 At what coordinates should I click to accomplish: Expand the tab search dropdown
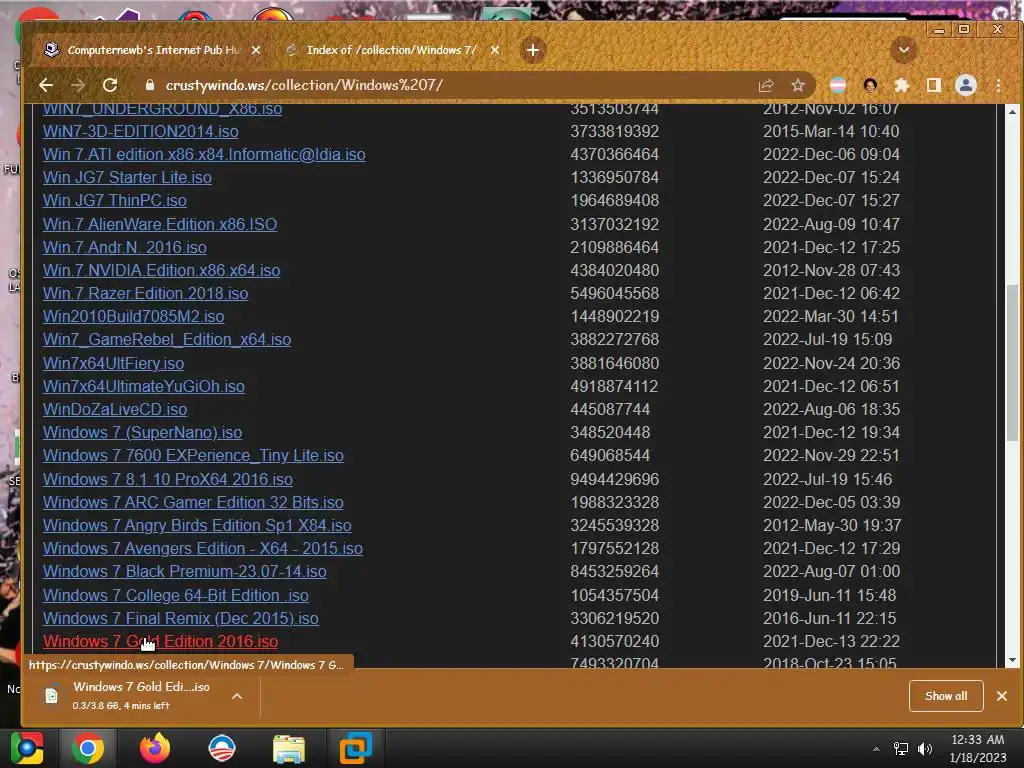click(x=904, y=50)
